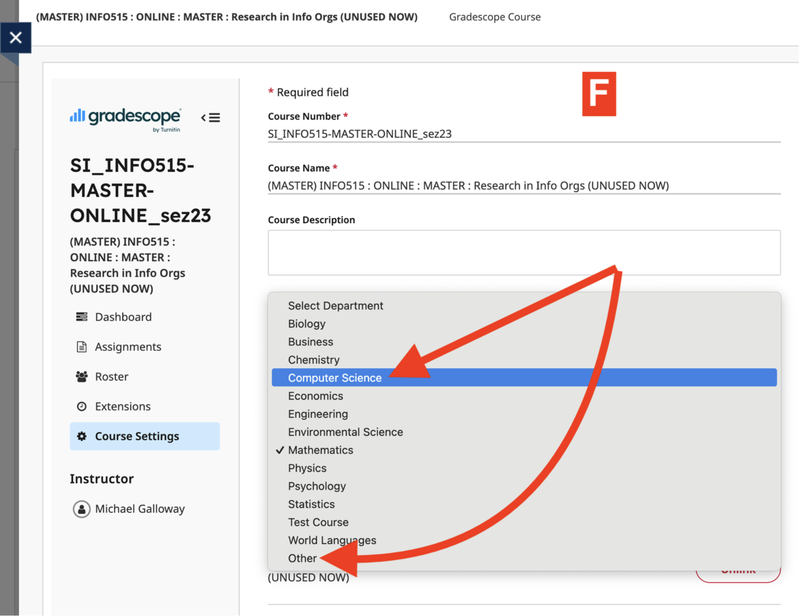Choose Computer Science from department list
The image size is (800, 616).
(335, 378)
